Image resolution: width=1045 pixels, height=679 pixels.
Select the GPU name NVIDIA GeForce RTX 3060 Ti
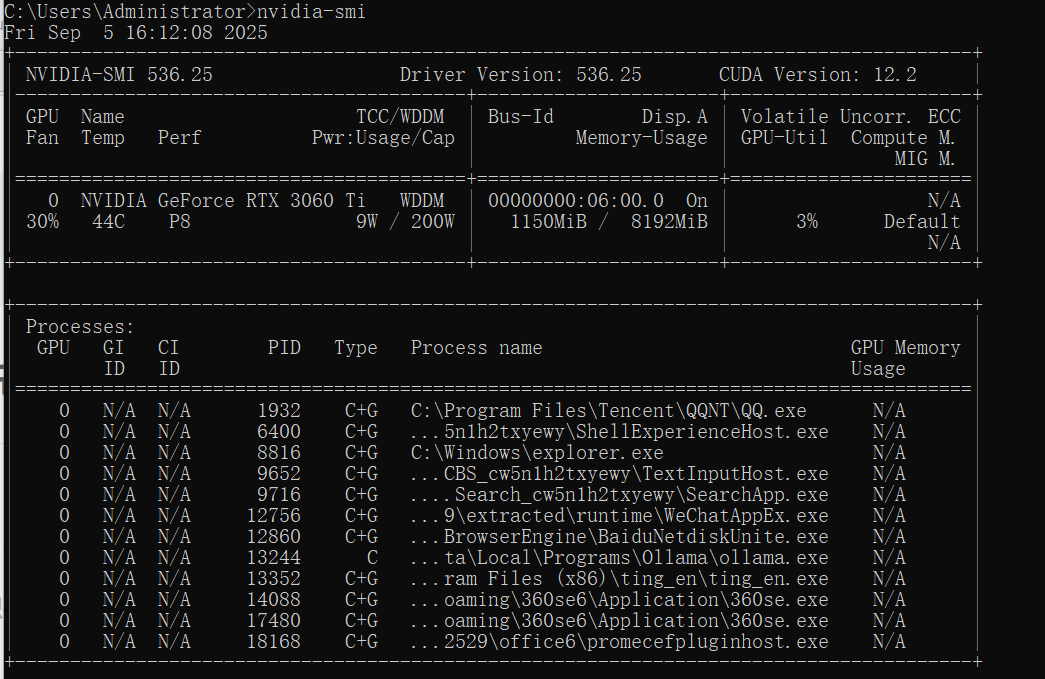coord(223,201)
